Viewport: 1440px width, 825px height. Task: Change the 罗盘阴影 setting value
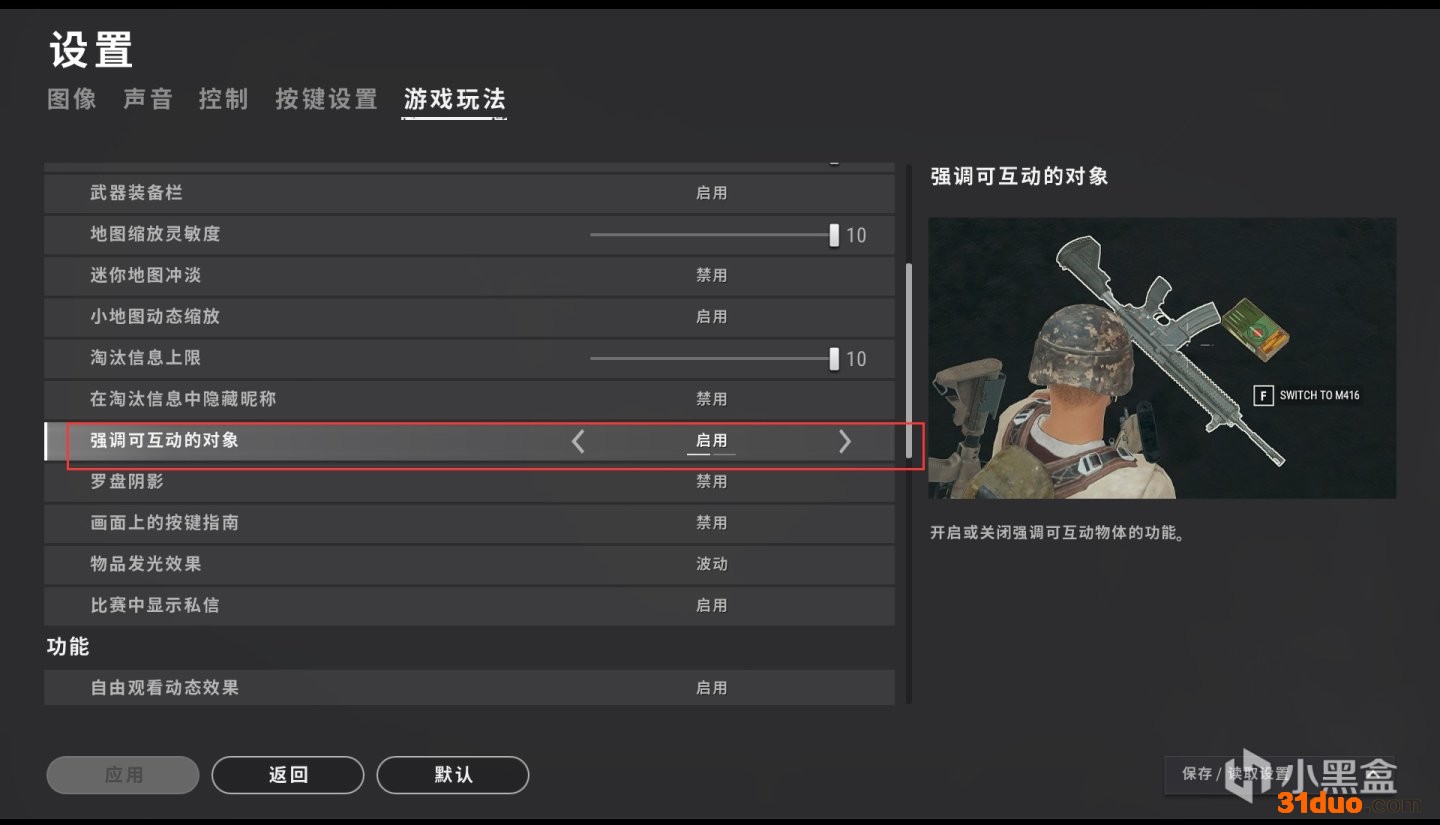click(711, 481)
